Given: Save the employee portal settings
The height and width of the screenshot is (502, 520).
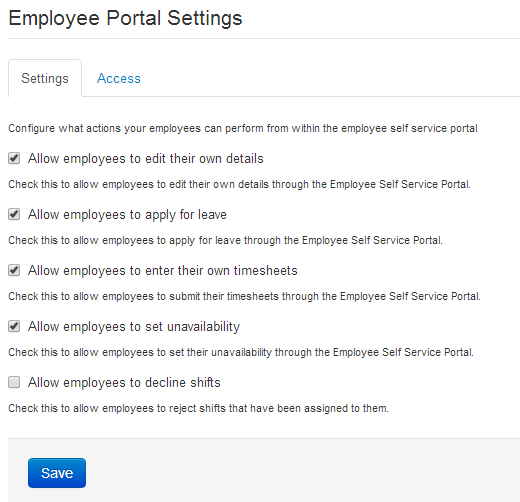Looking at the screenshot, I should (x=57, y=473).
